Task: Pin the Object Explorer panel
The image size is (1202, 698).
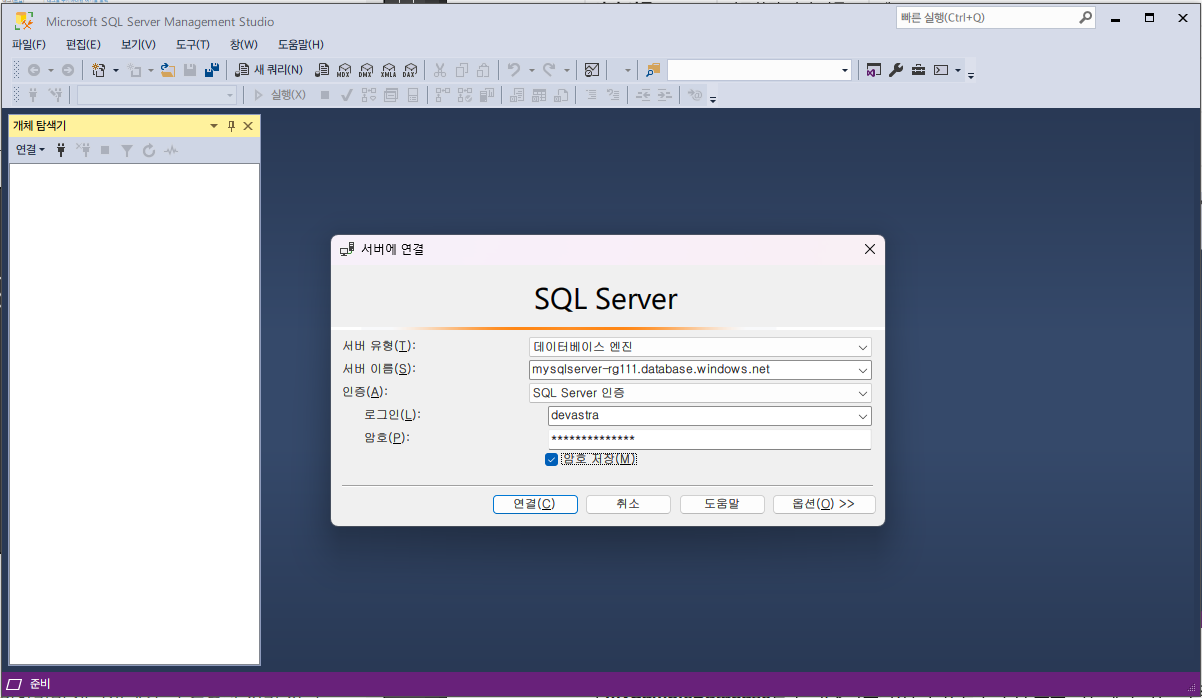Action: tap(231, 126)
